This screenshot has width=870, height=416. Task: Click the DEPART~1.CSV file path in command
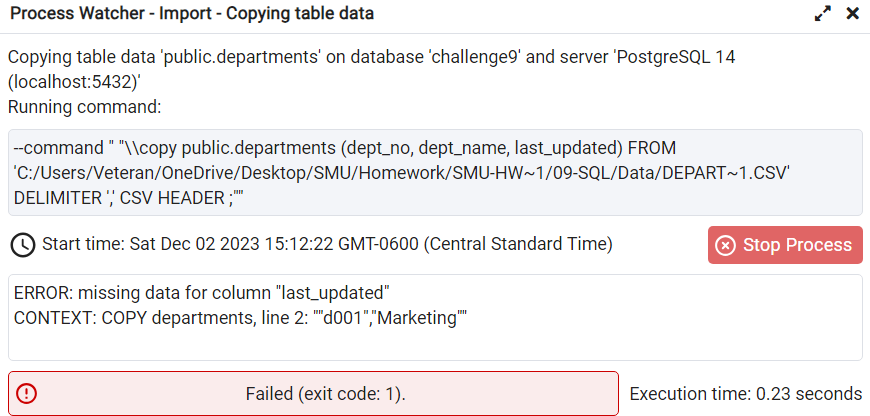[402, 173]
